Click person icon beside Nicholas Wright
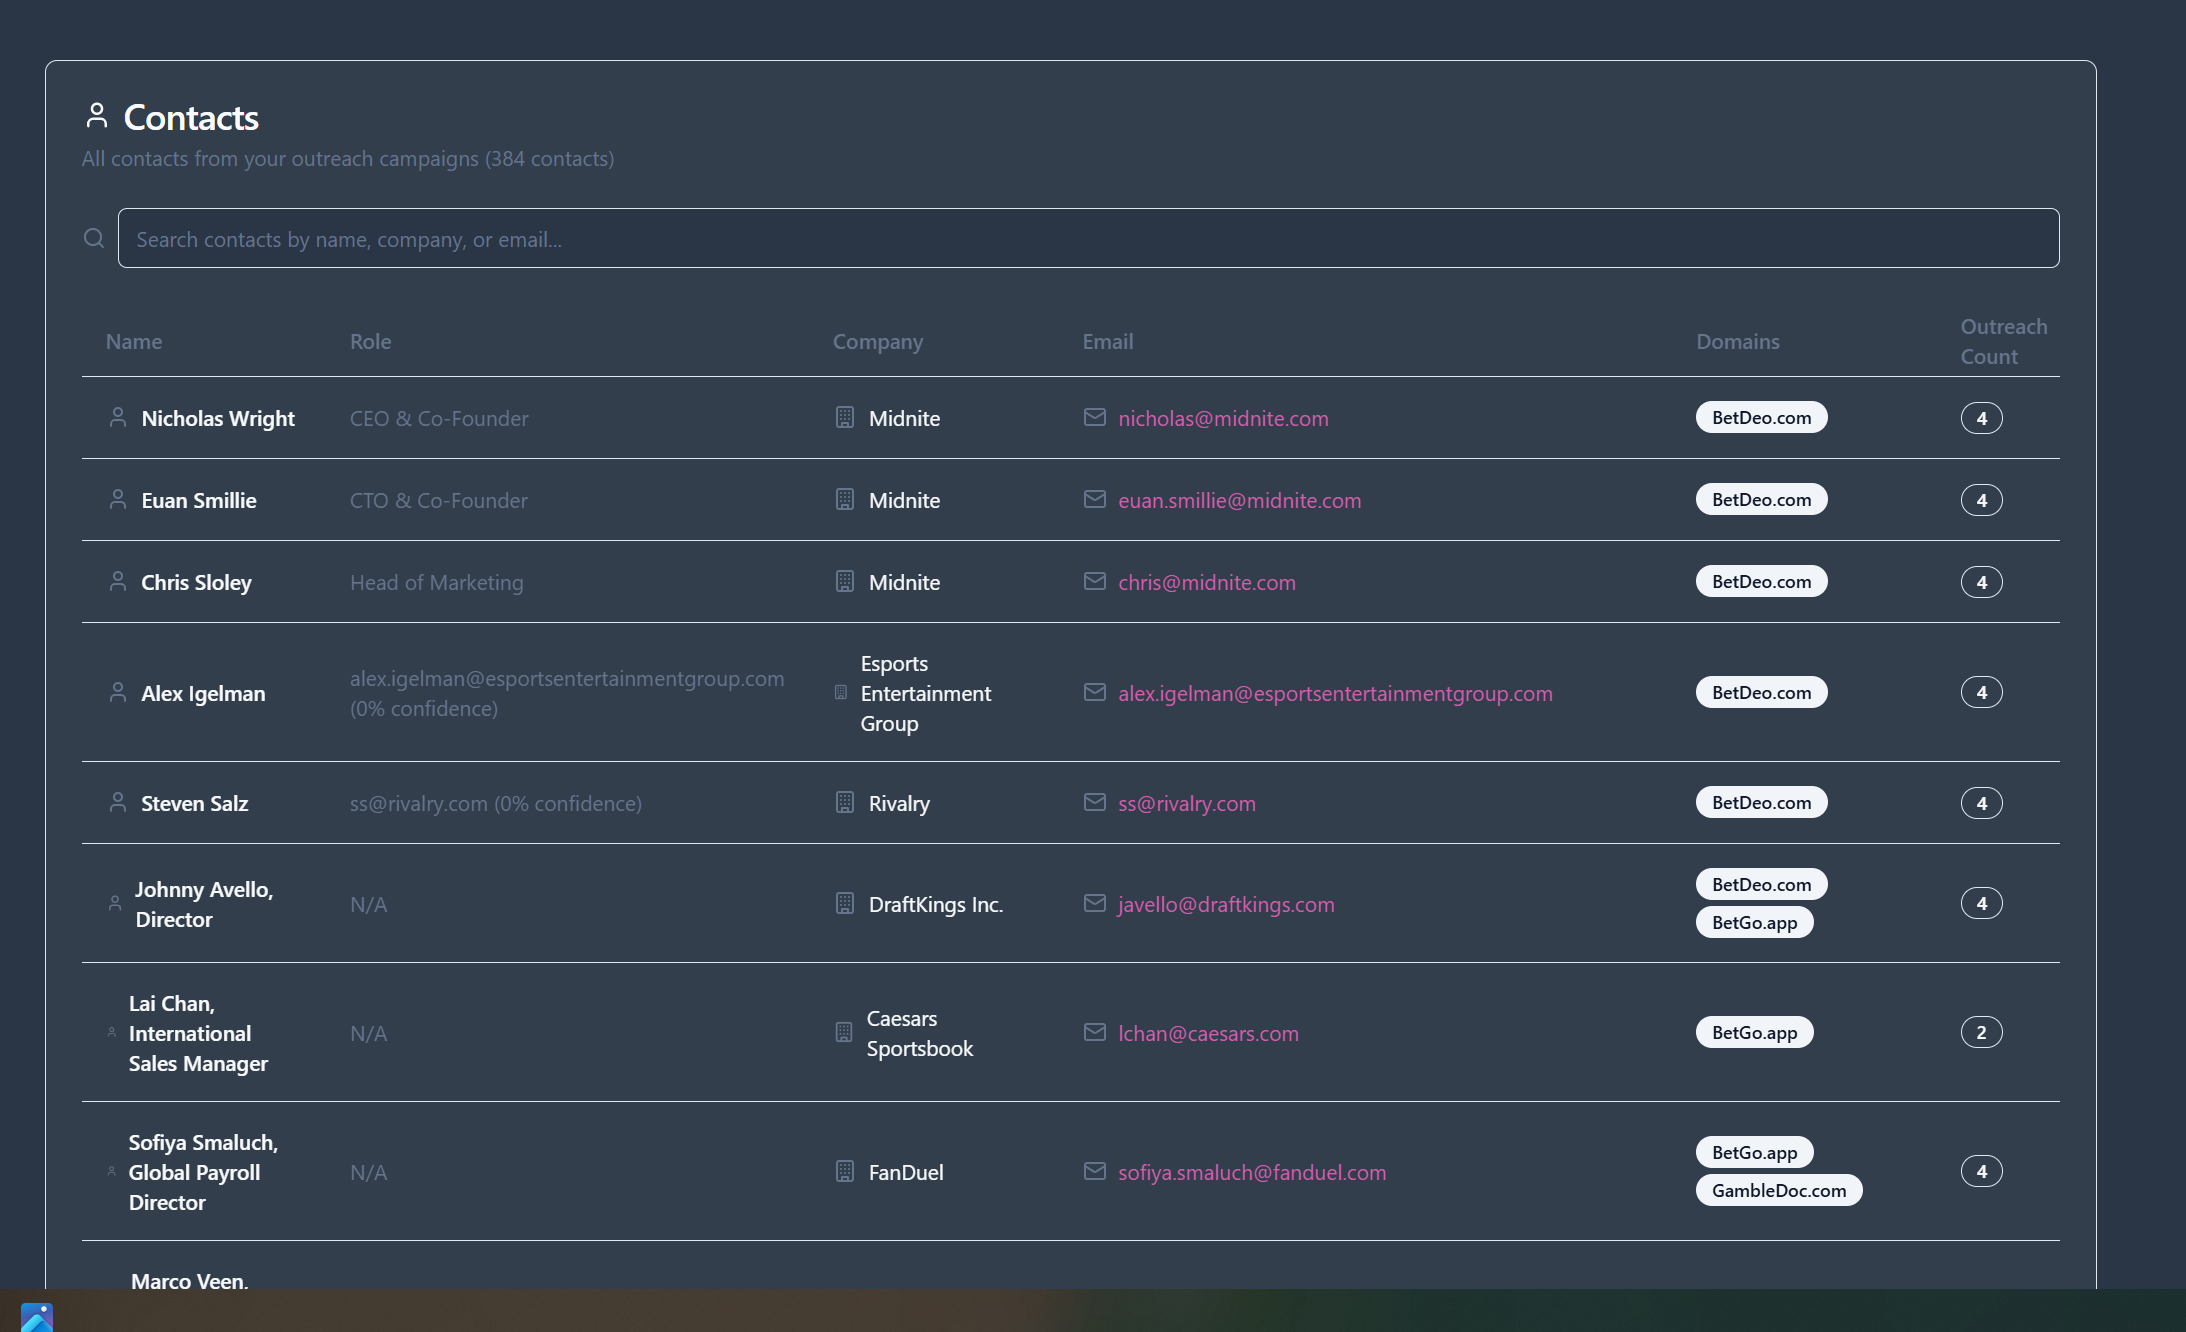The height and width of the screenshot is (1332, 2186). 118,418
